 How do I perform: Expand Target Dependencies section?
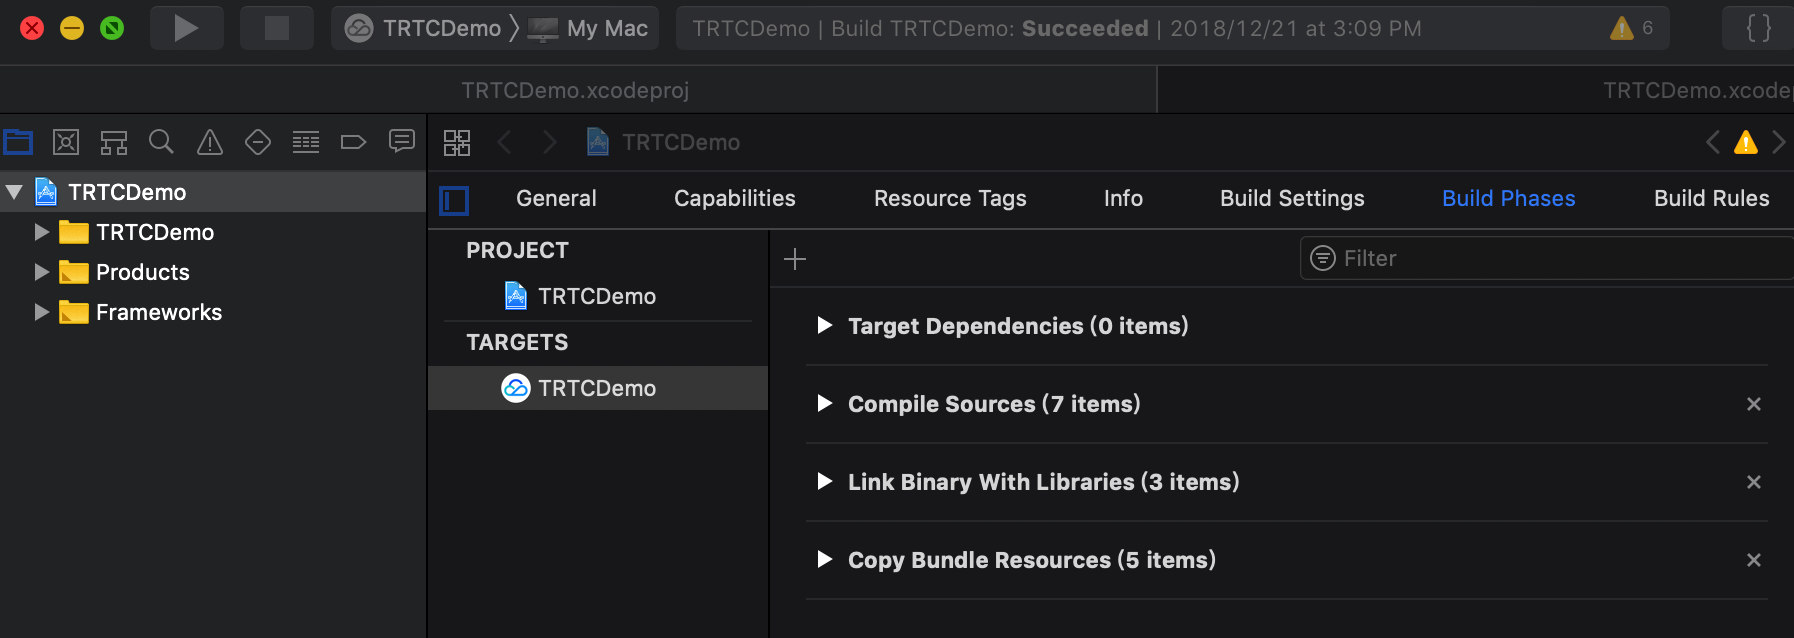coord(825,325)
